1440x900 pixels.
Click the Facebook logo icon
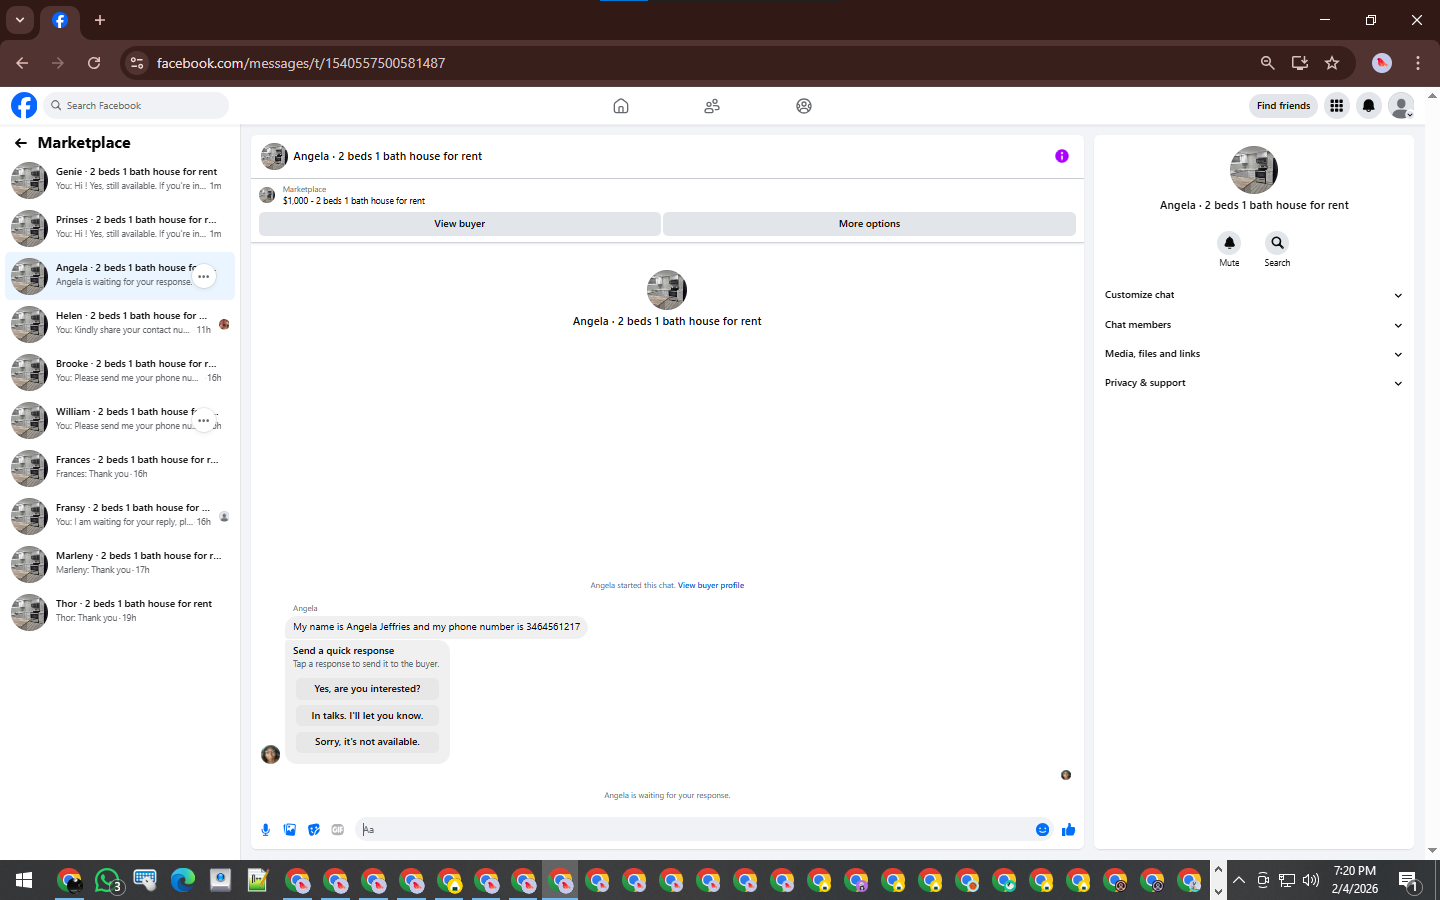(x=24, y=105)
